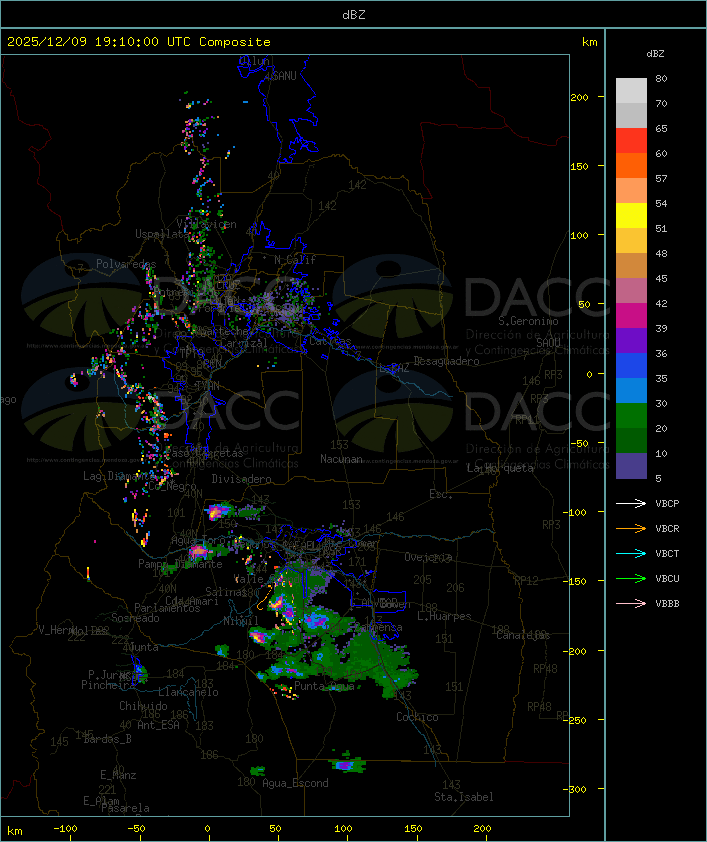Click the km label at top right
707x842 pixels.
pos(590,42)
